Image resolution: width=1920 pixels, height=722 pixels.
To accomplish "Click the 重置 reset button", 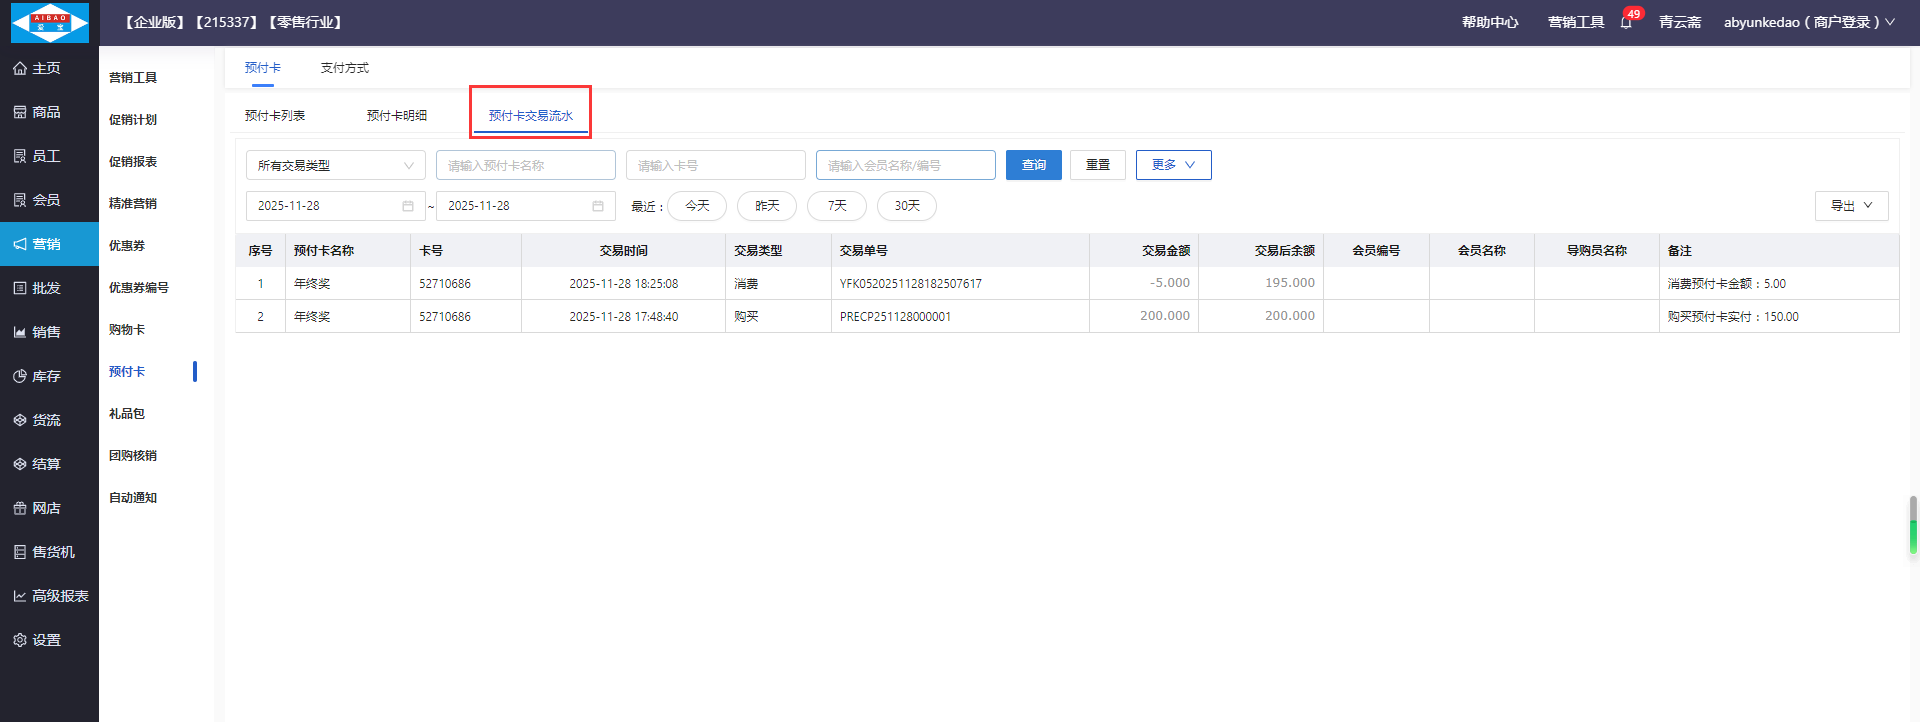I will click(1098, 165).
